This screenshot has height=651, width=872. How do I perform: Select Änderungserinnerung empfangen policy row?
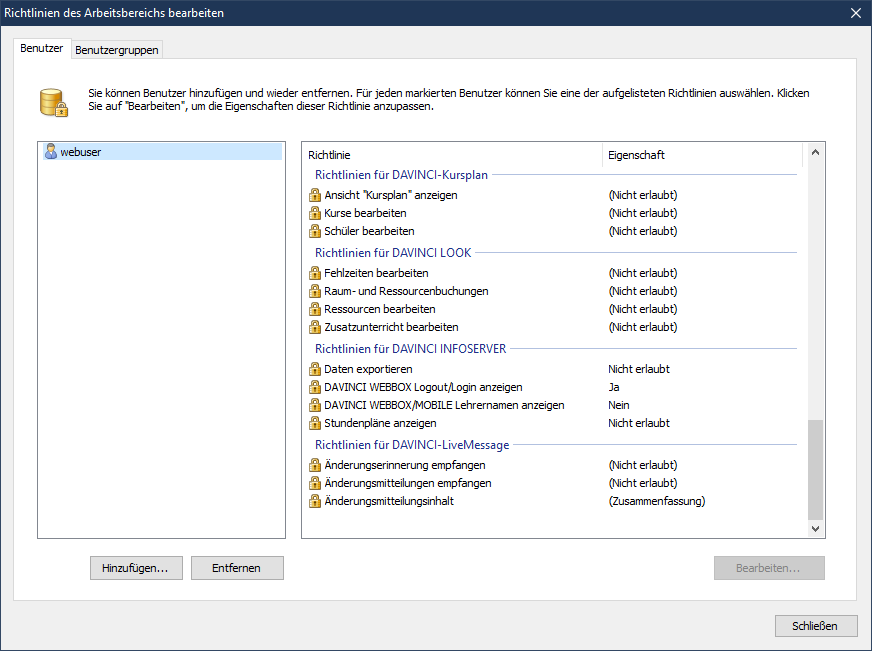[x=407, y=465]
